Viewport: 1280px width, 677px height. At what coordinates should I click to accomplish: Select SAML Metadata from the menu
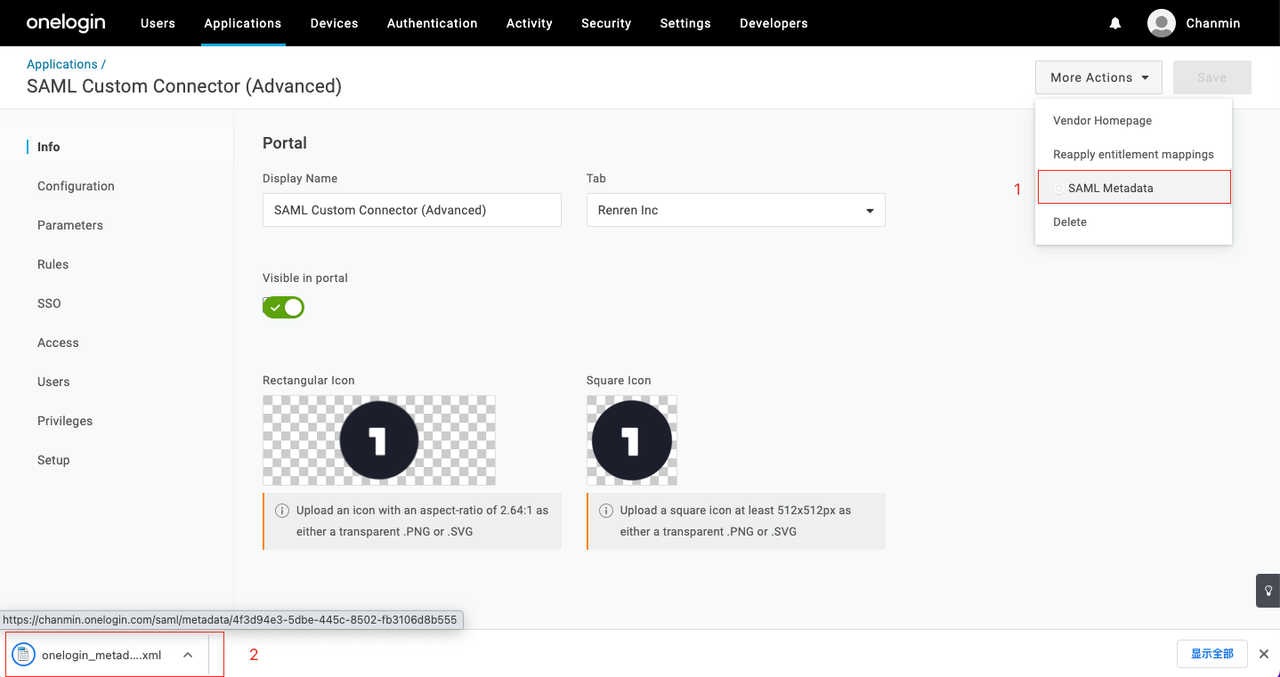[x=1110, y=188]
